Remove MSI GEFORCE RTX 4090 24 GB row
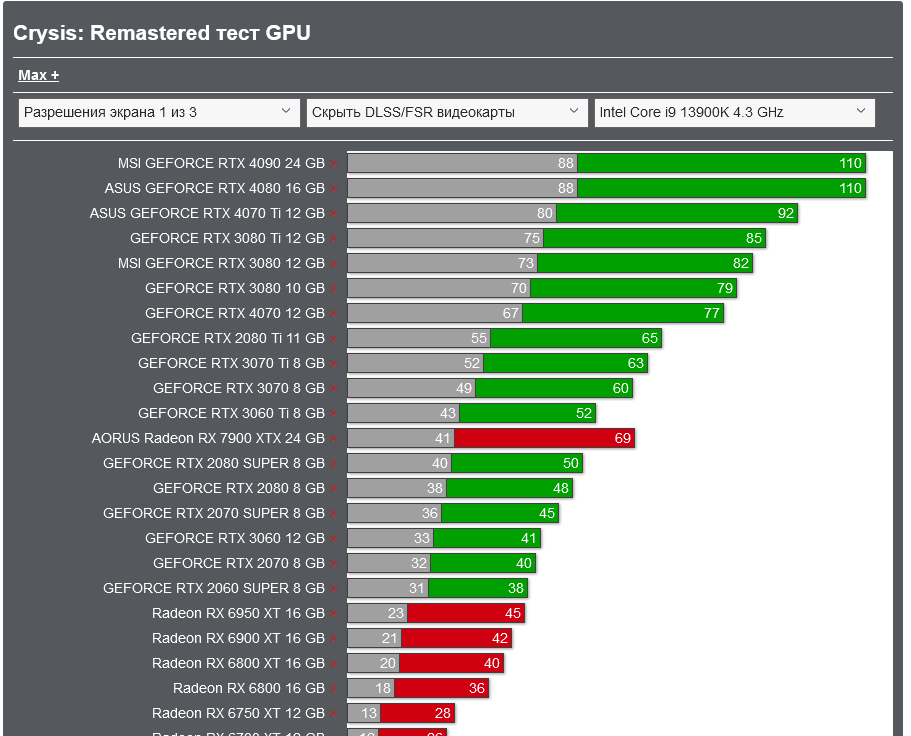Image resolution: width=911 pixels, height=736 pixels. [x=333, y=164]
